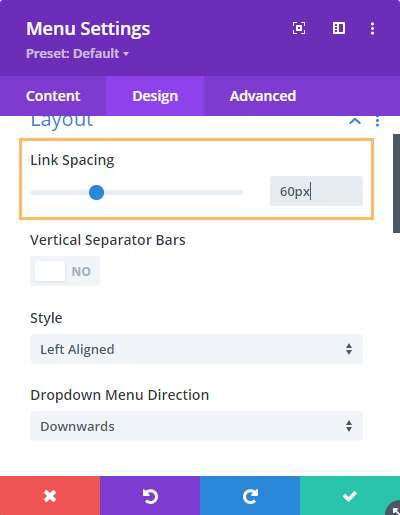Discard changes with the red X button
400x515 pixels.
pyautogui.click(x=50, y=496)
